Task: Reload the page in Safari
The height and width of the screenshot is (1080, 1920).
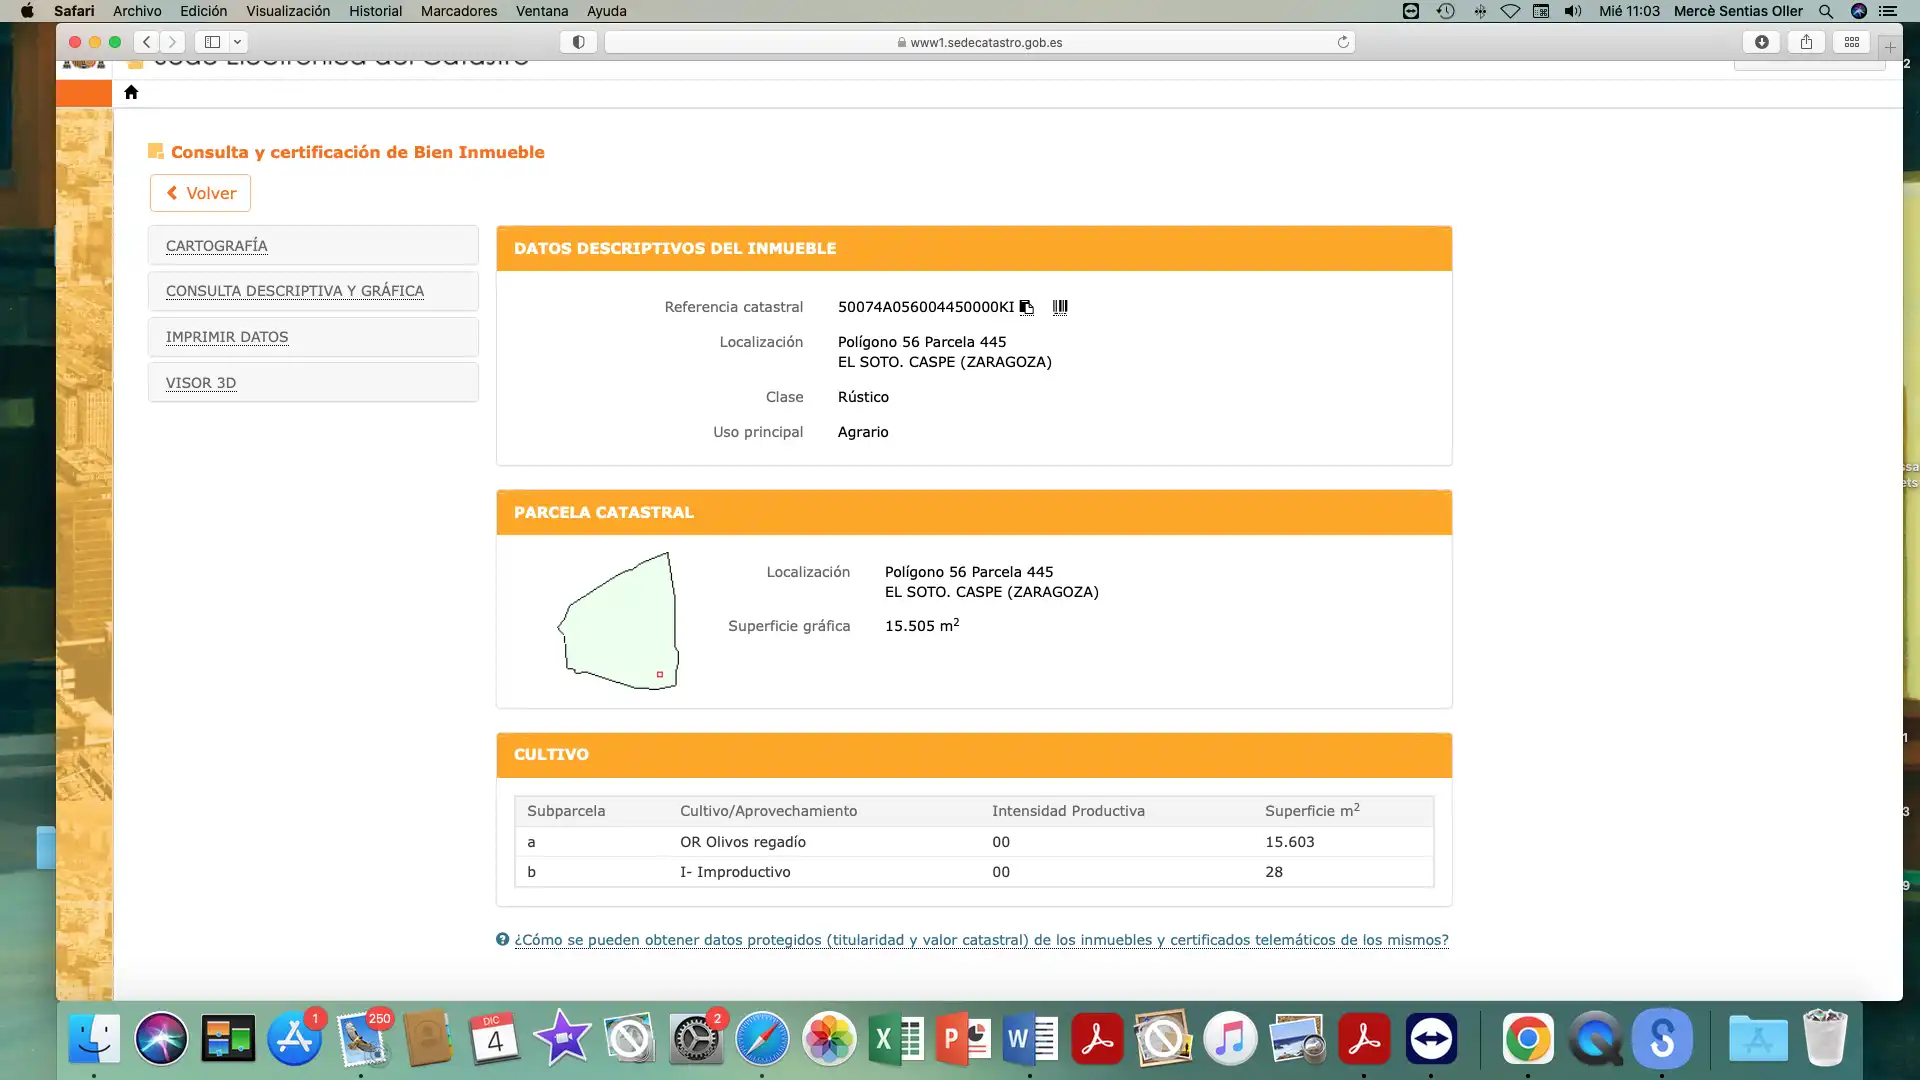Action: coord(1343,42)
